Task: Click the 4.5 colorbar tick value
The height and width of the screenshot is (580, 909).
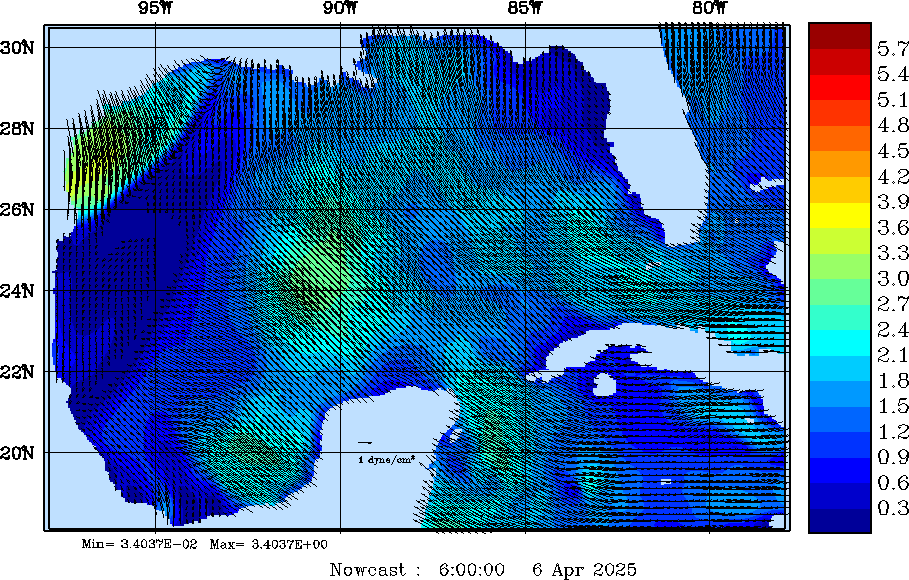Action: click(x=893, y=151)
